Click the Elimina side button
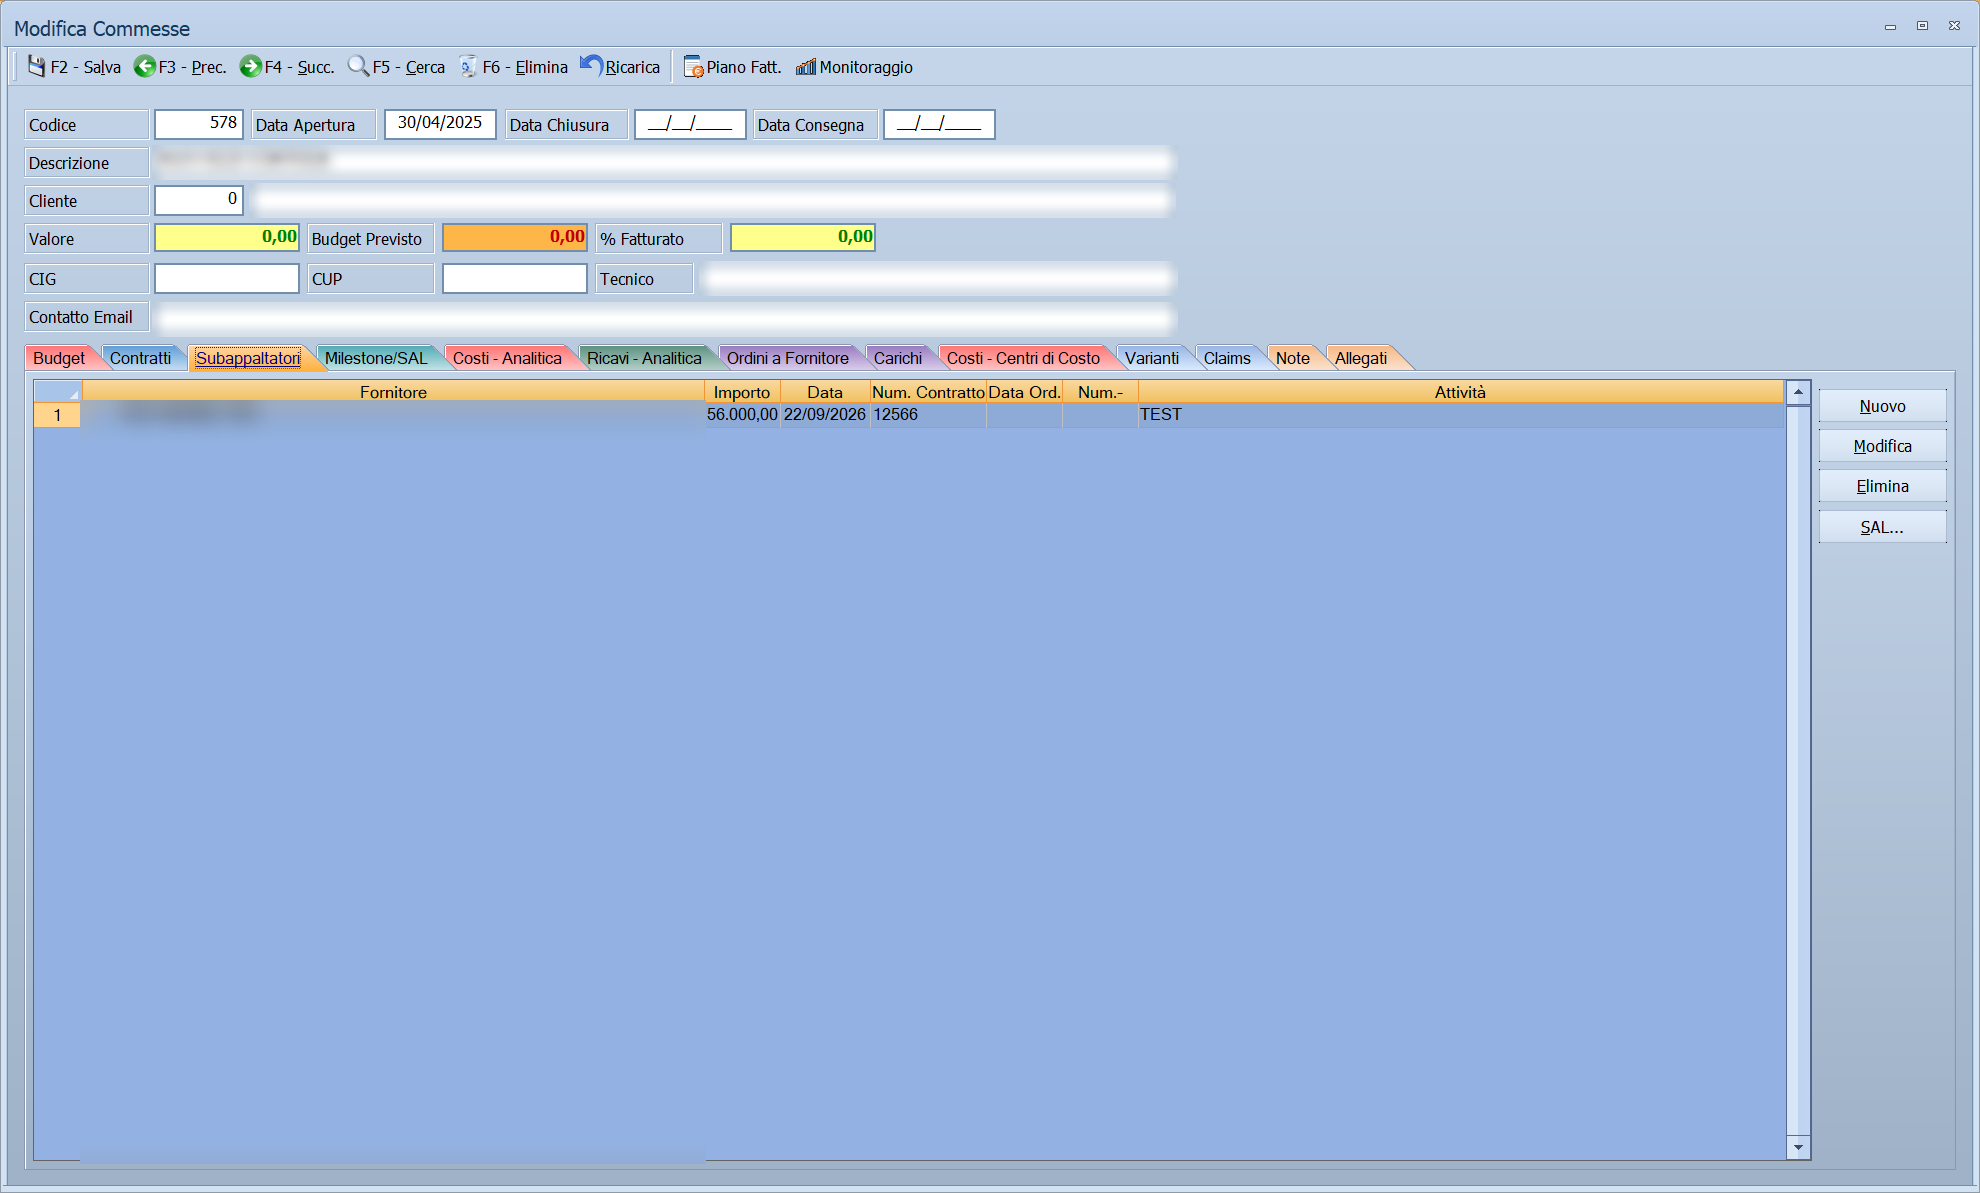Screen dimensions: 1980x1193 [1882, 486]
